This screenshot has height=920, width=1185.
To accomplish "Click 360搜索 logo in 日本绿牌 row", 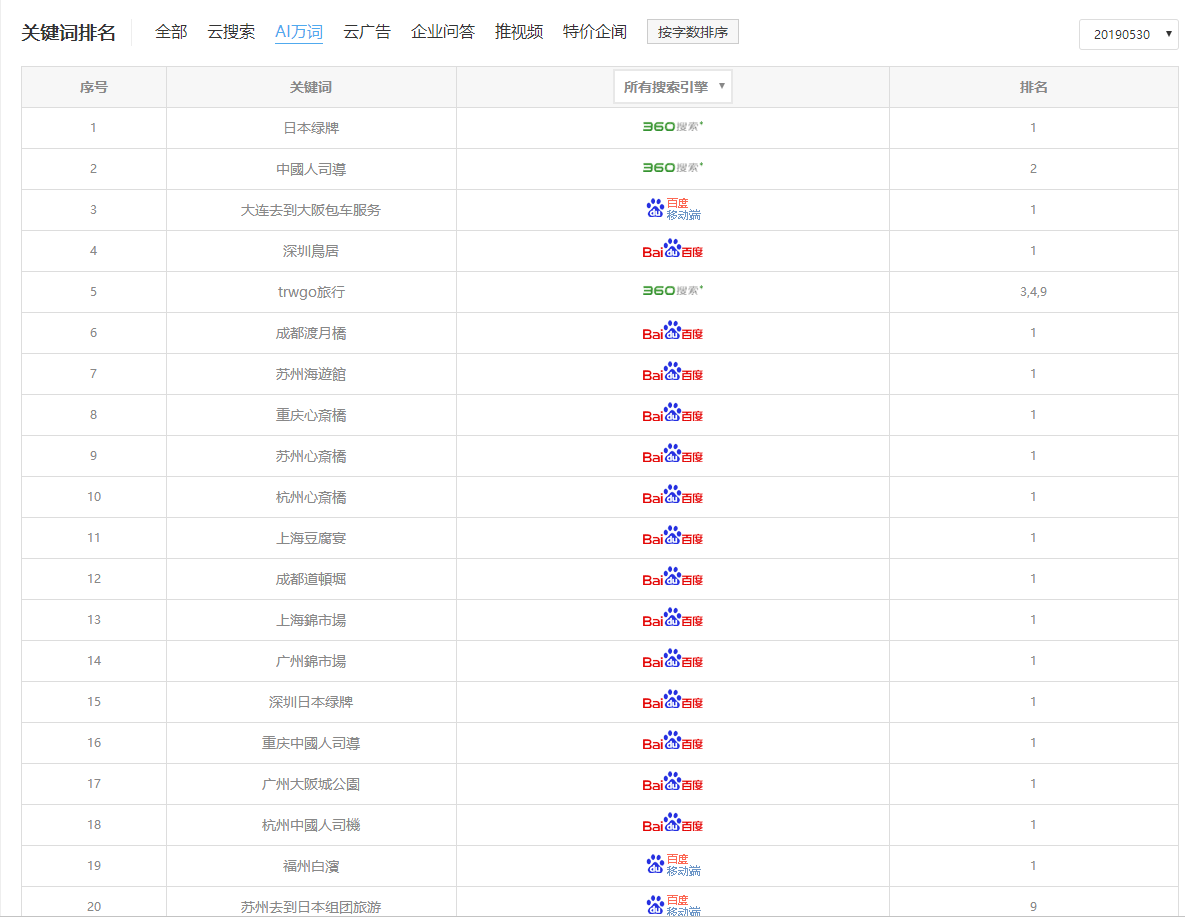I will [673, 127].
